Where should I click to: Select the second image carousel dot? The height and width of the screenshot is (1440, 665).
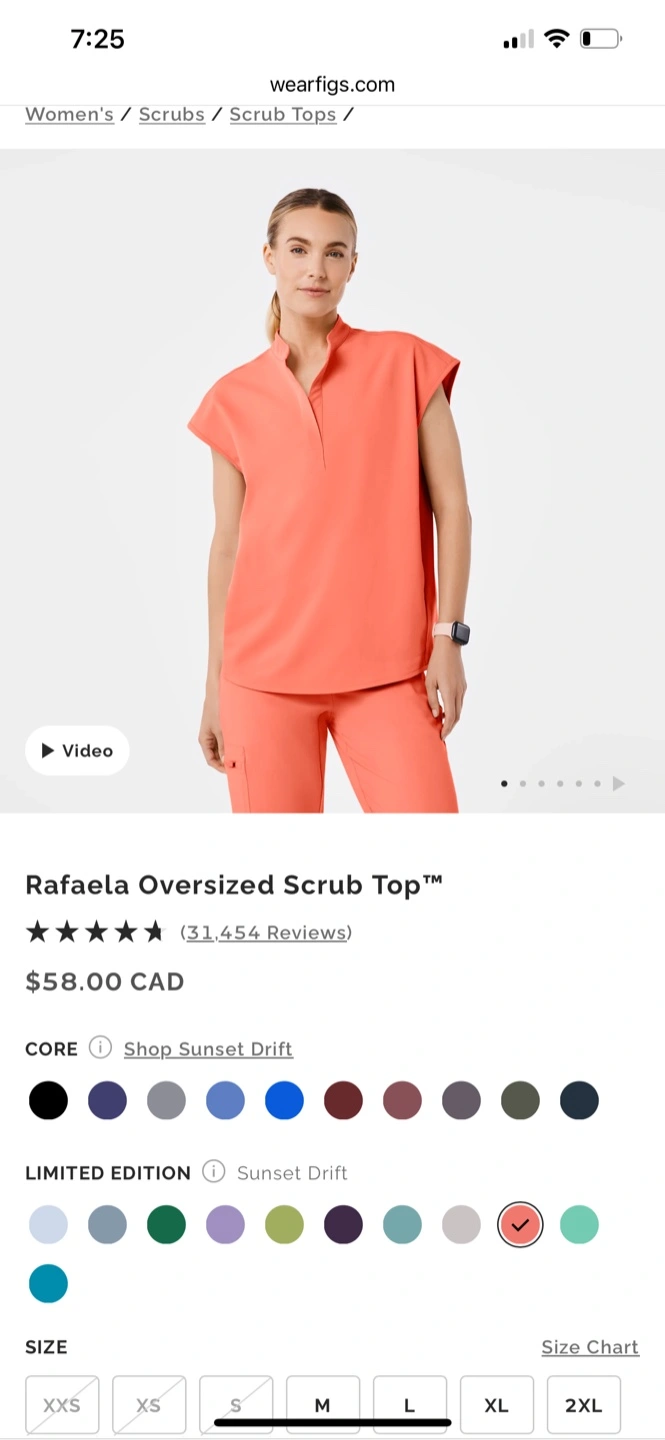tap(522, 784)
